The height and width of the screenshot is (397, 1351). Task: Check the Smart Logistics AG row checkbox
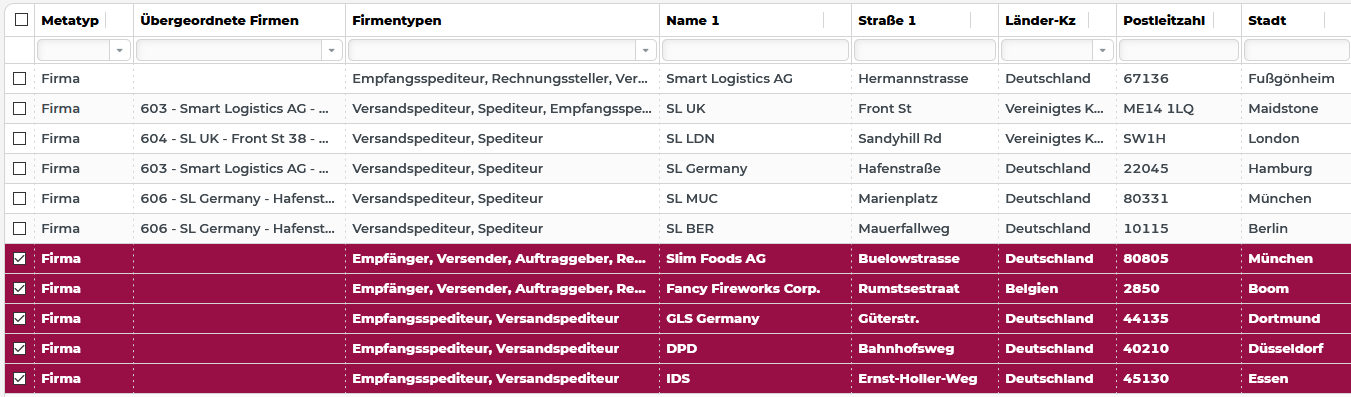coord(20,78)
